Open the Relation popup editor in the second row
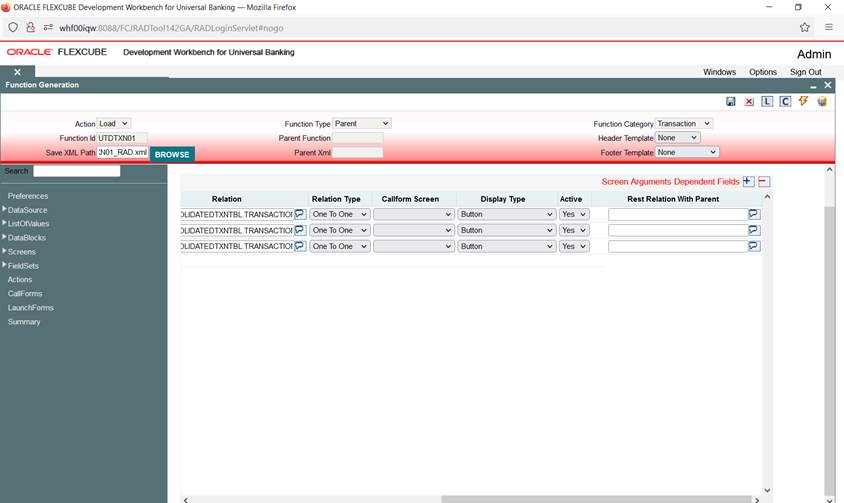 [x=300, y=230]
